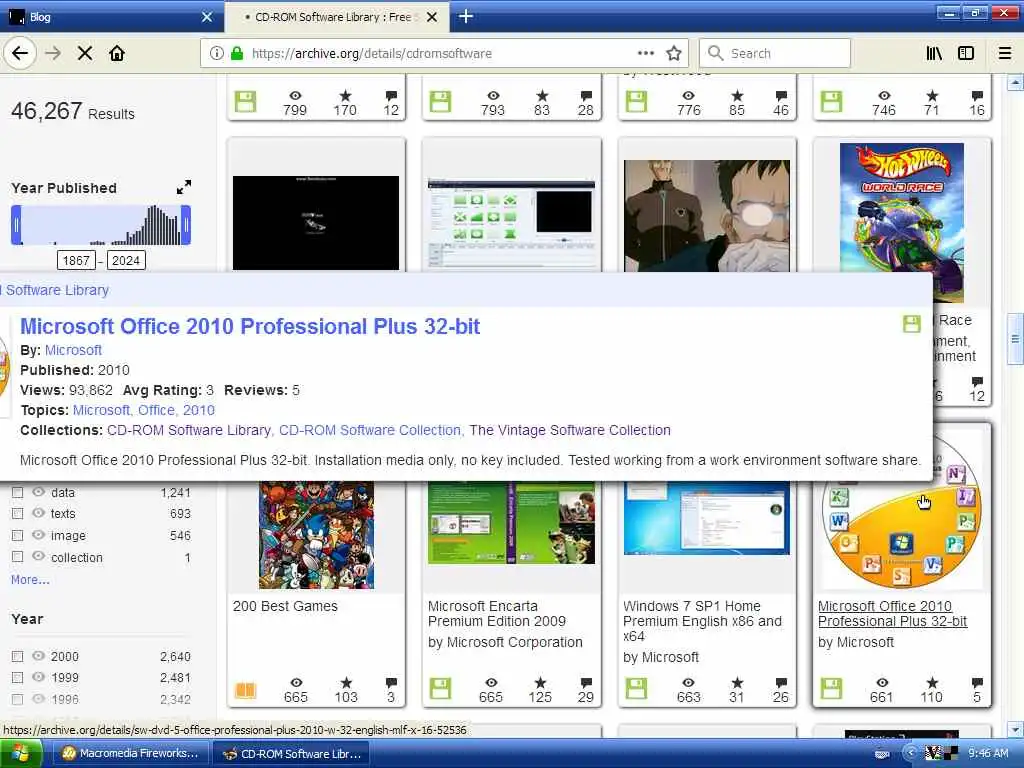
Task: Go back to the previous page
Action: (20, 53)
